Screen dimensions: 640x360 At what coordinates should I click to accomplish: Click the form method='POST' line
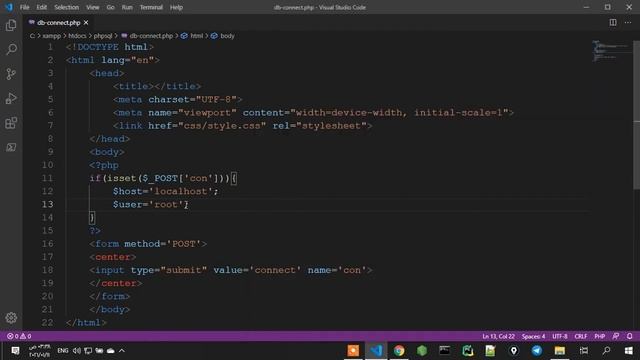[x=148, y=244]
